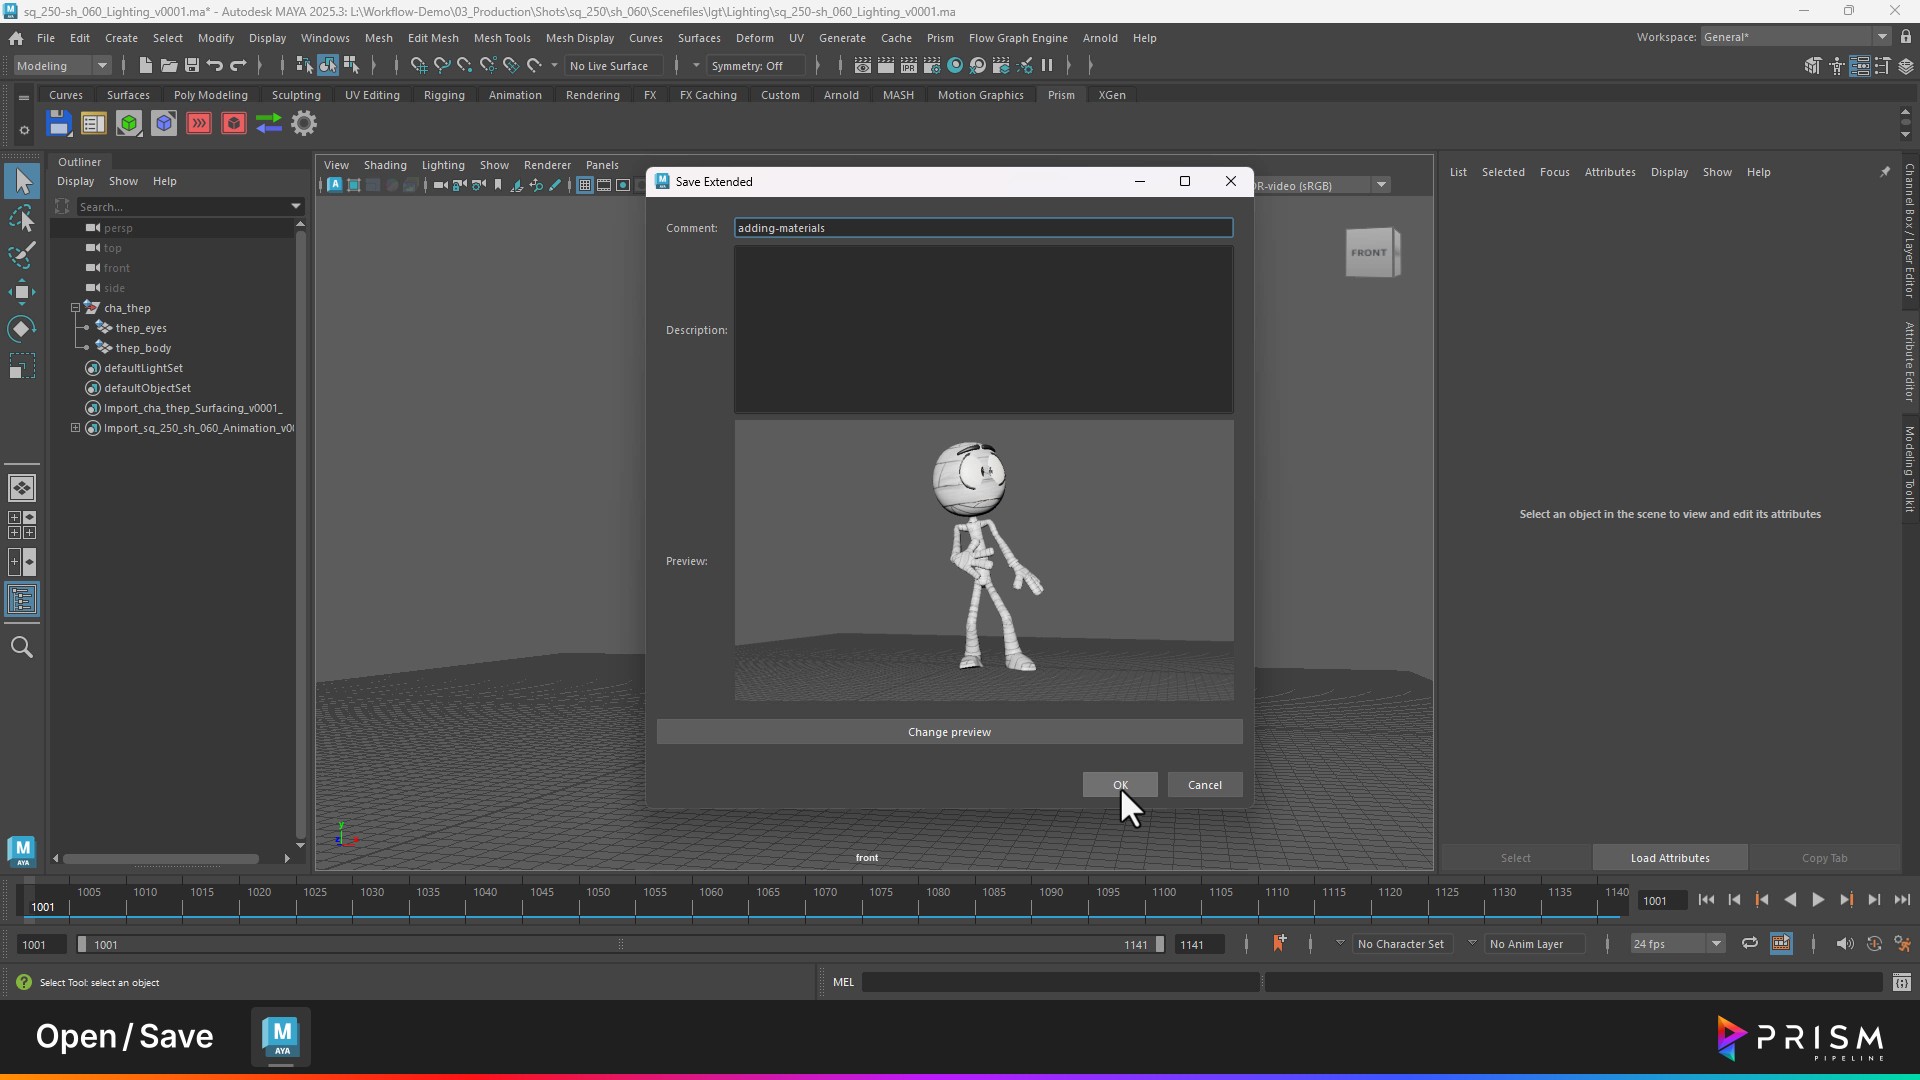Toggle the Outliner panel icon in left sidebar
Screen dimensions: 1920x1080
coord(22,600)
